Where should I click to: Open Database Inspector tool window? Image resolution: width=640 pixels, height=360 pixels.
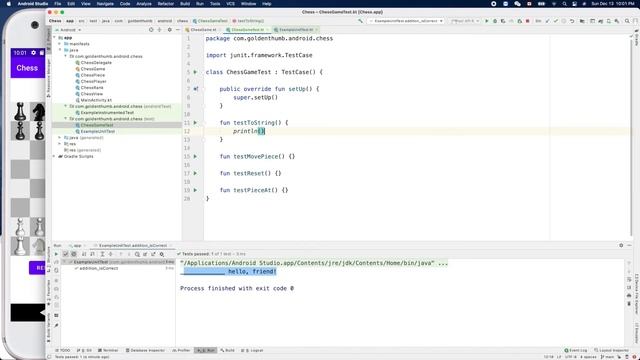coord(145,350)
